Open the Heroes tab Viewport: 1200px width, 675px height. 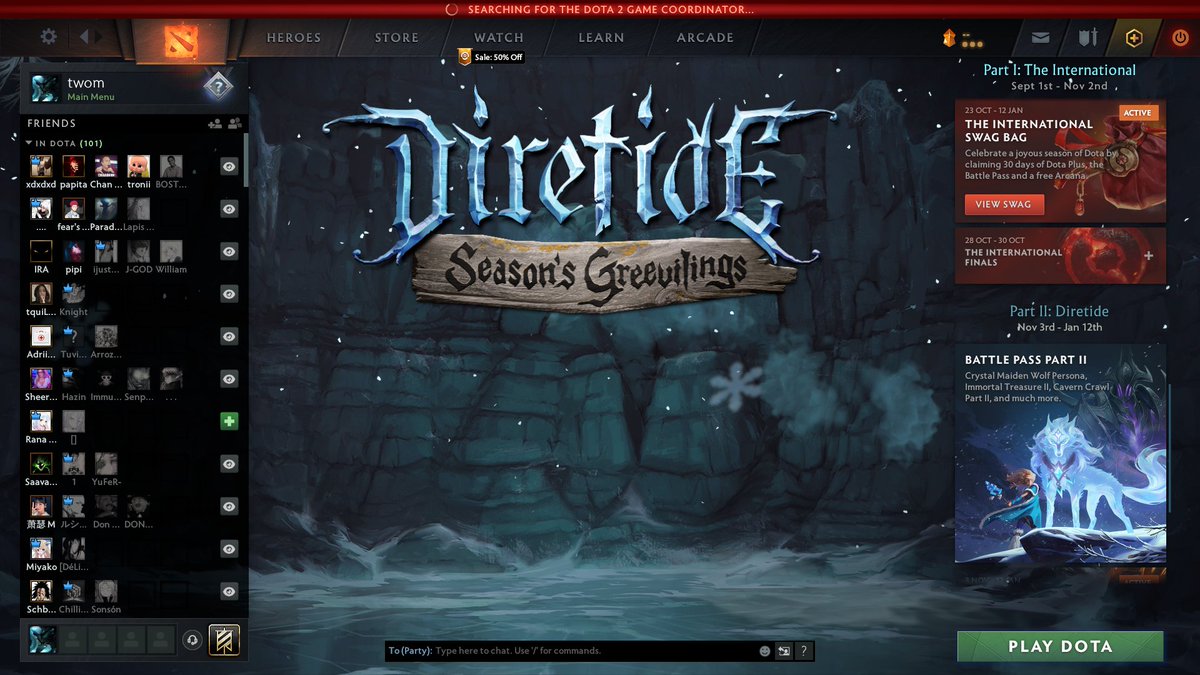click(x=294, y=38)
